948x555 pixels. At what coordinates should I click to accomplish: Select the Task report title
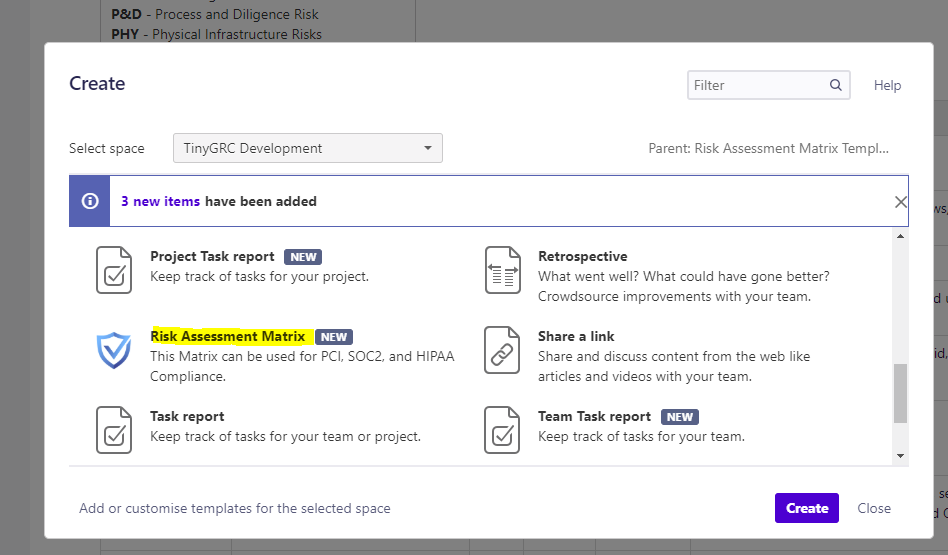[x=187, y=417]
